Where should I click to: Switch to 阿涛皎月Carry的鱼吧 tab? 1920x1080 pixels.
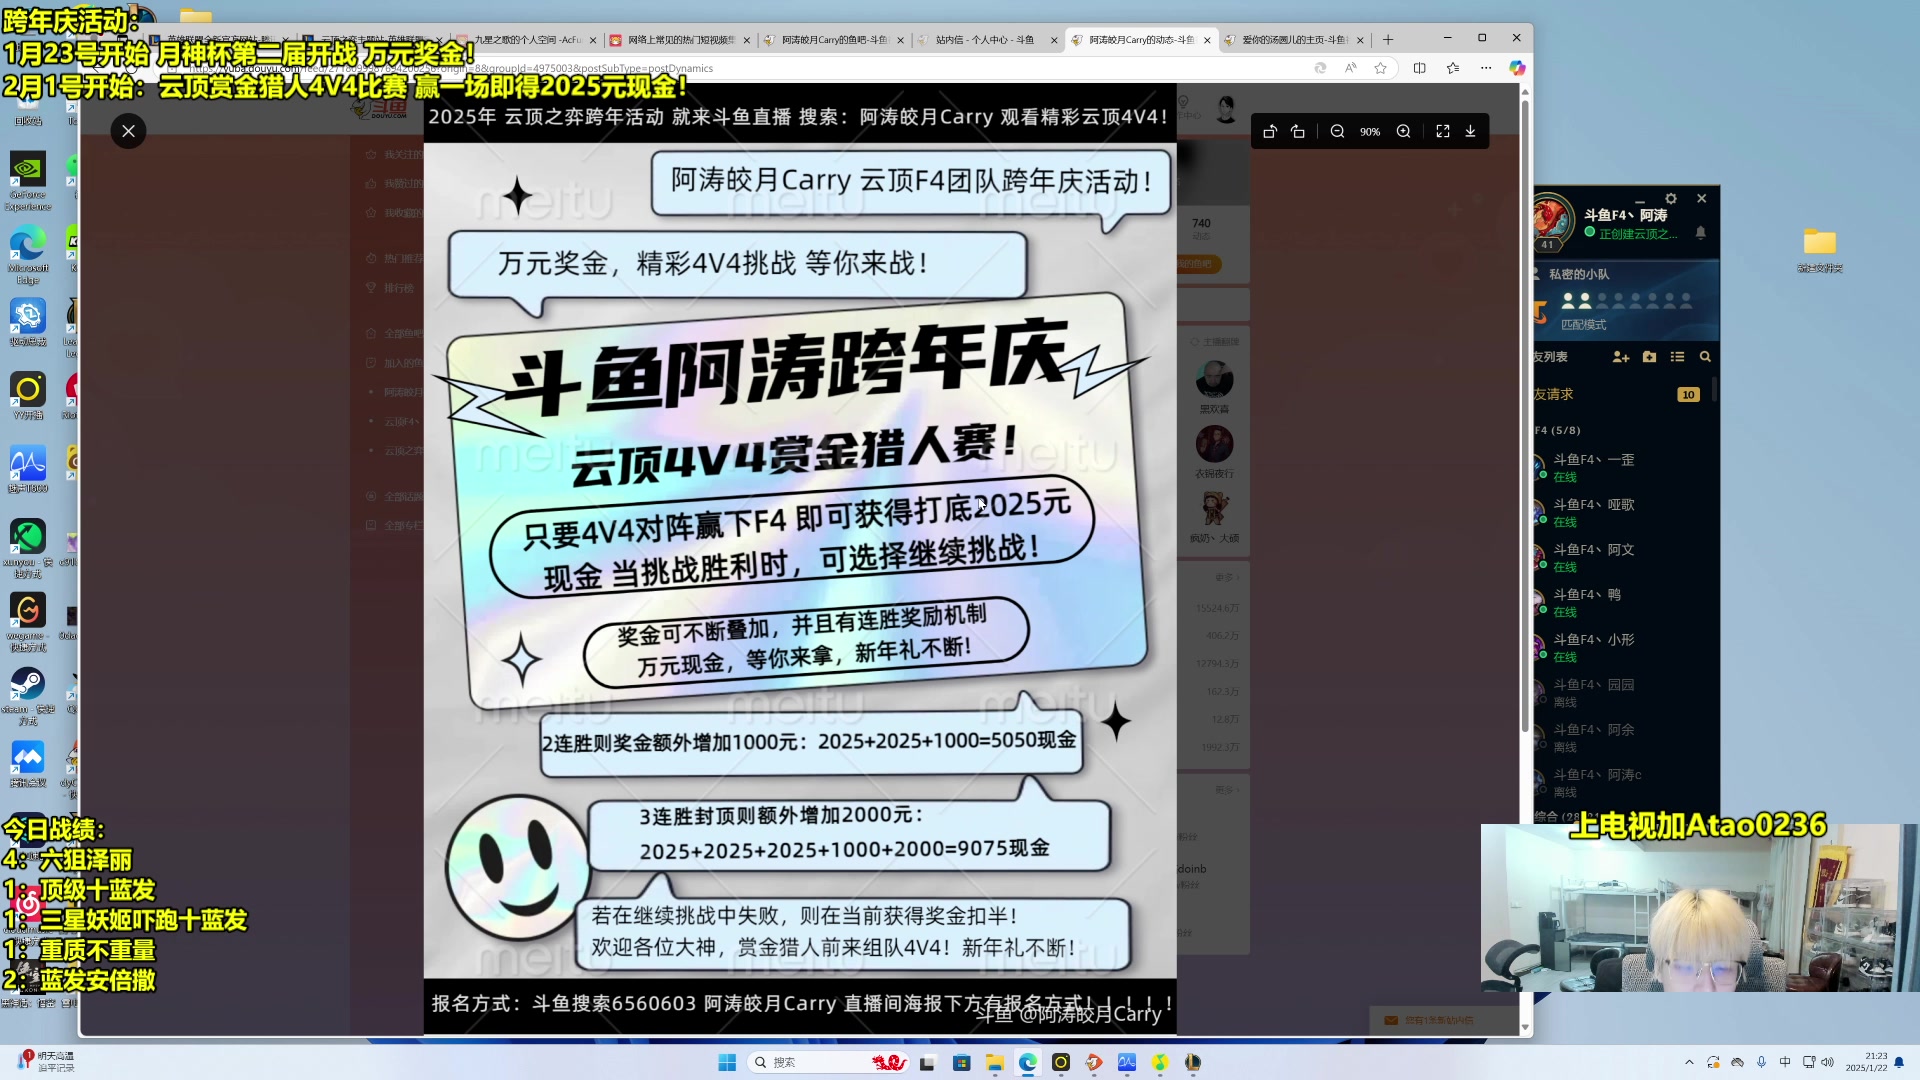coord(833,40)
